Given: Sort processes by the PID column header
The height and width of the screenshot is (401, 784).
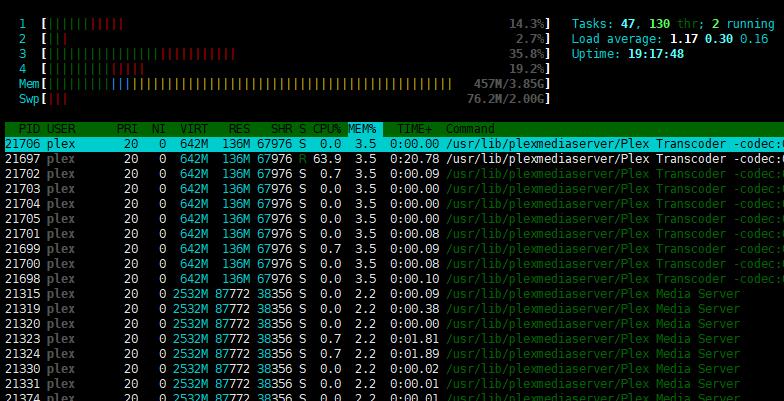Looking at the screenshot, I should [30, 129].
